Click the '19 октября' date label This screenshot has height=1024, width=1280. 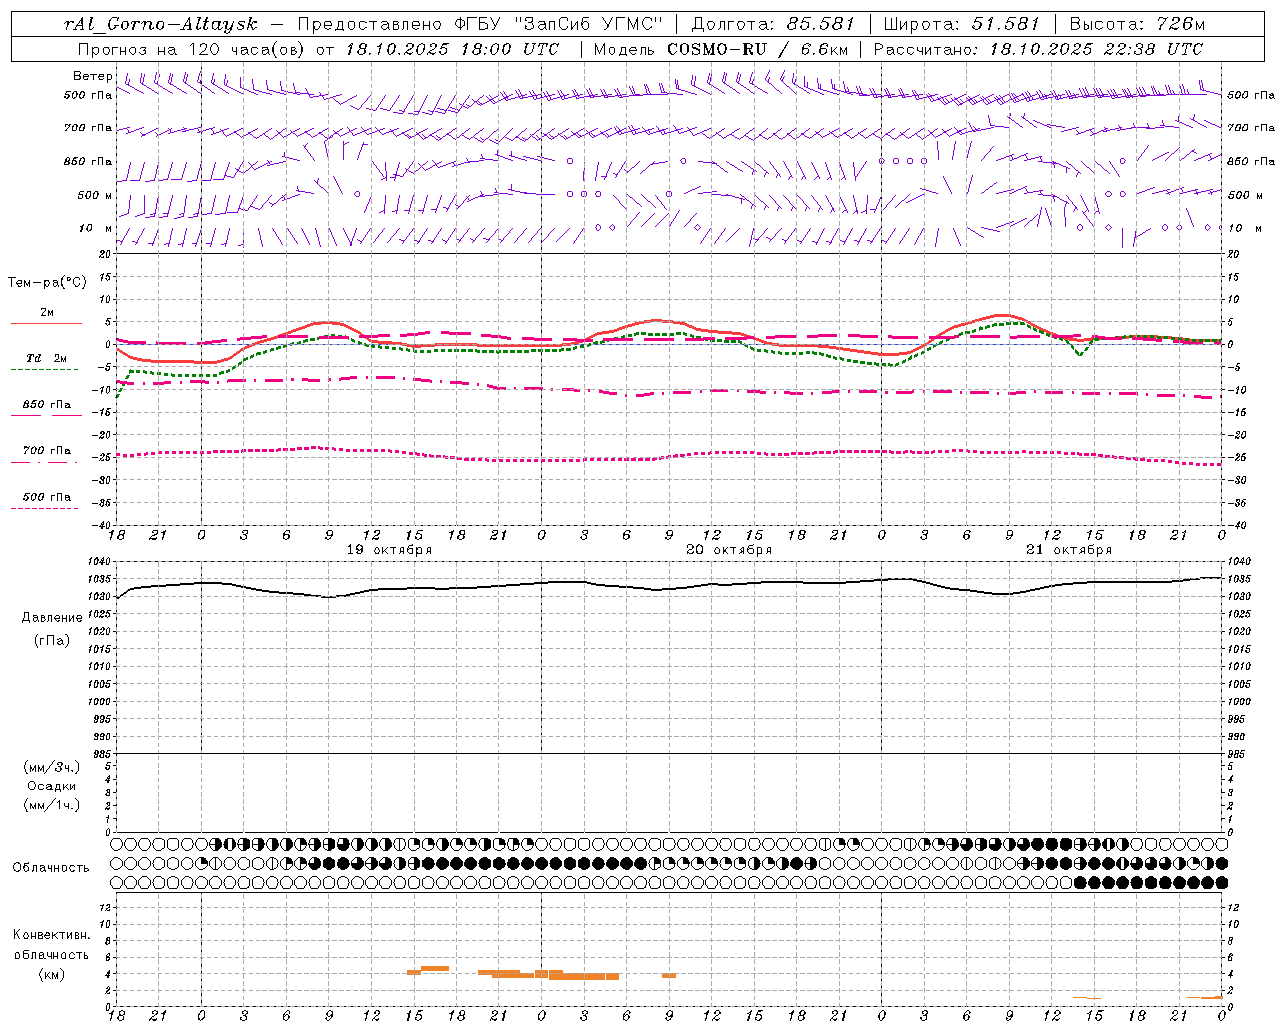coord(389,550)
